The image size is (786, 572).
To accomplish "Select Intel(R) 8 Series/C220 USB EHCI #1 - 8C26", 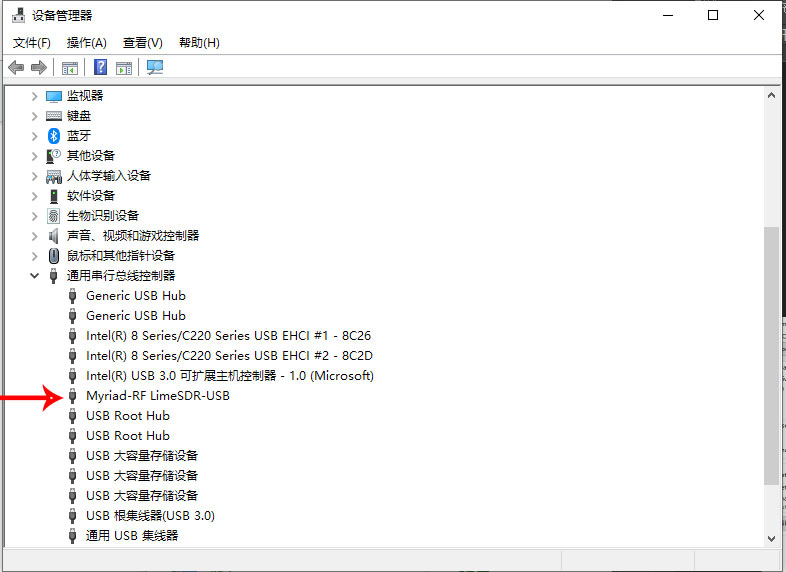I will tap(229, 336).
